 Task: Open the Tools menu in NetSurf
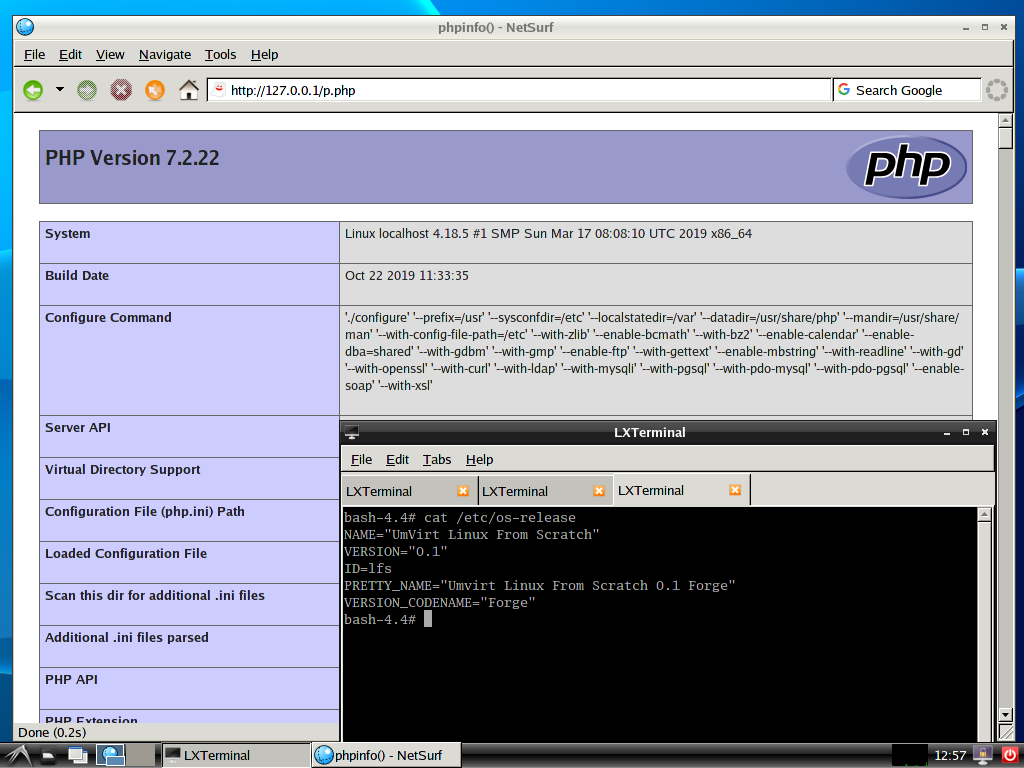tap(220, 54)
